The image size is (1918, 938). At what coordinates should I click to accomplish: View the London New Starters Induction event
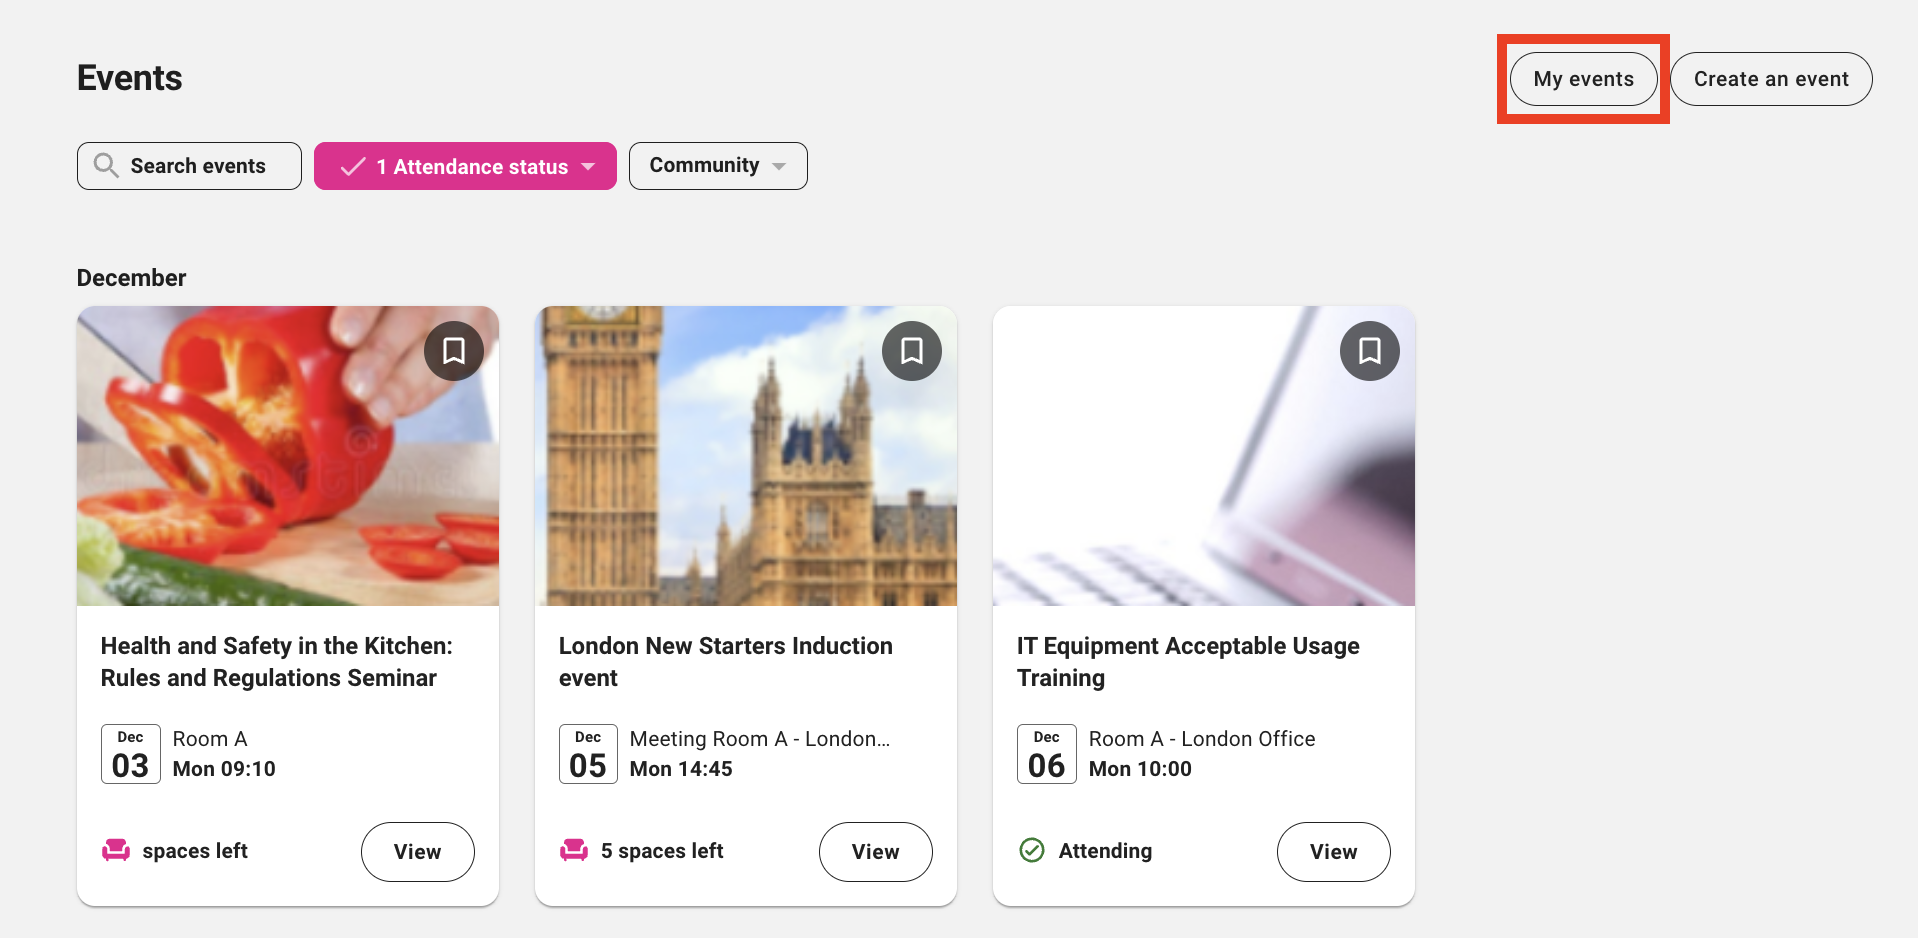click(x=875, y=852)
